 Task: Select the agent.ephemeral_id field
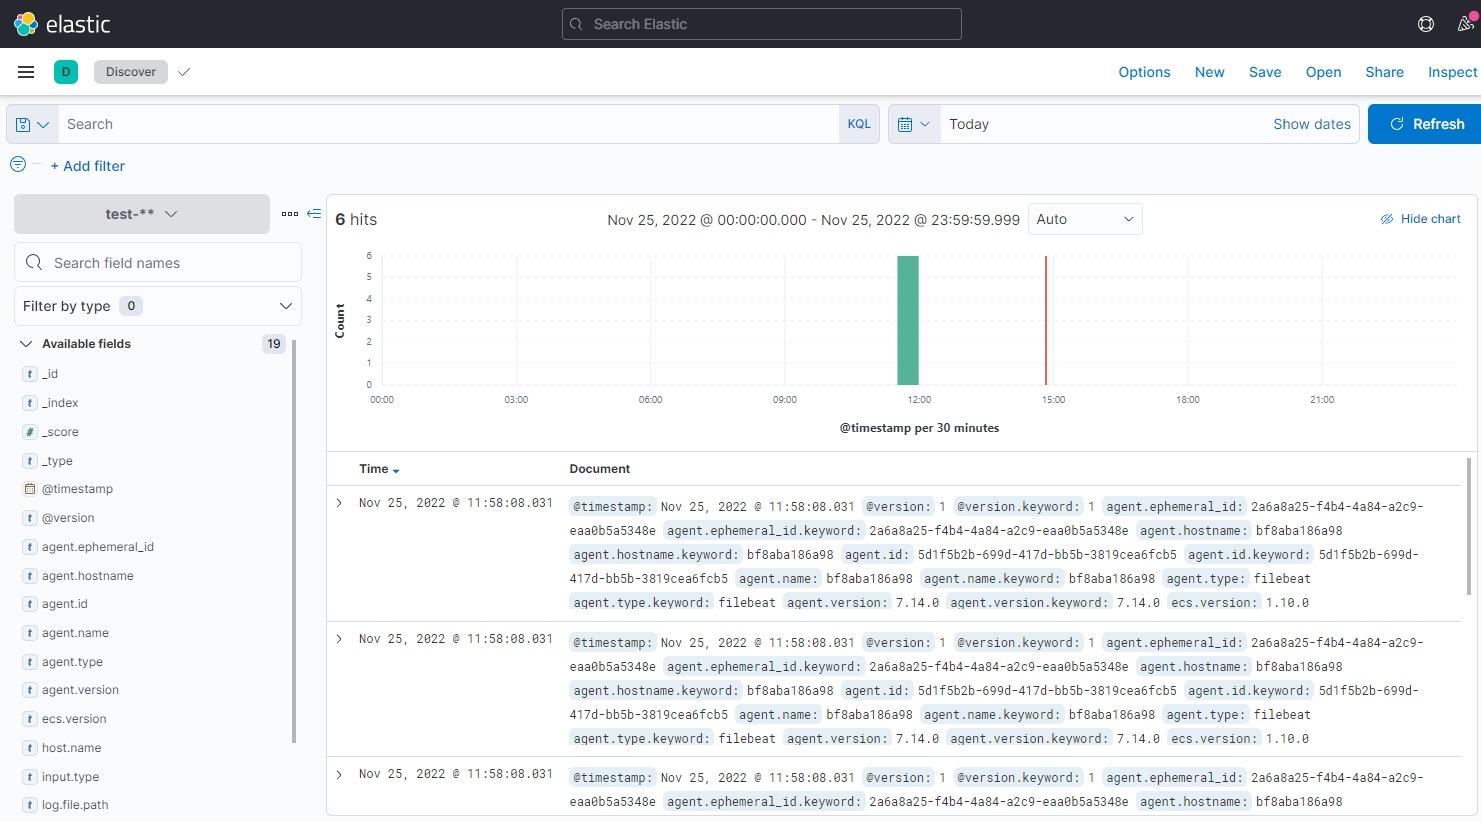point(98,547)
